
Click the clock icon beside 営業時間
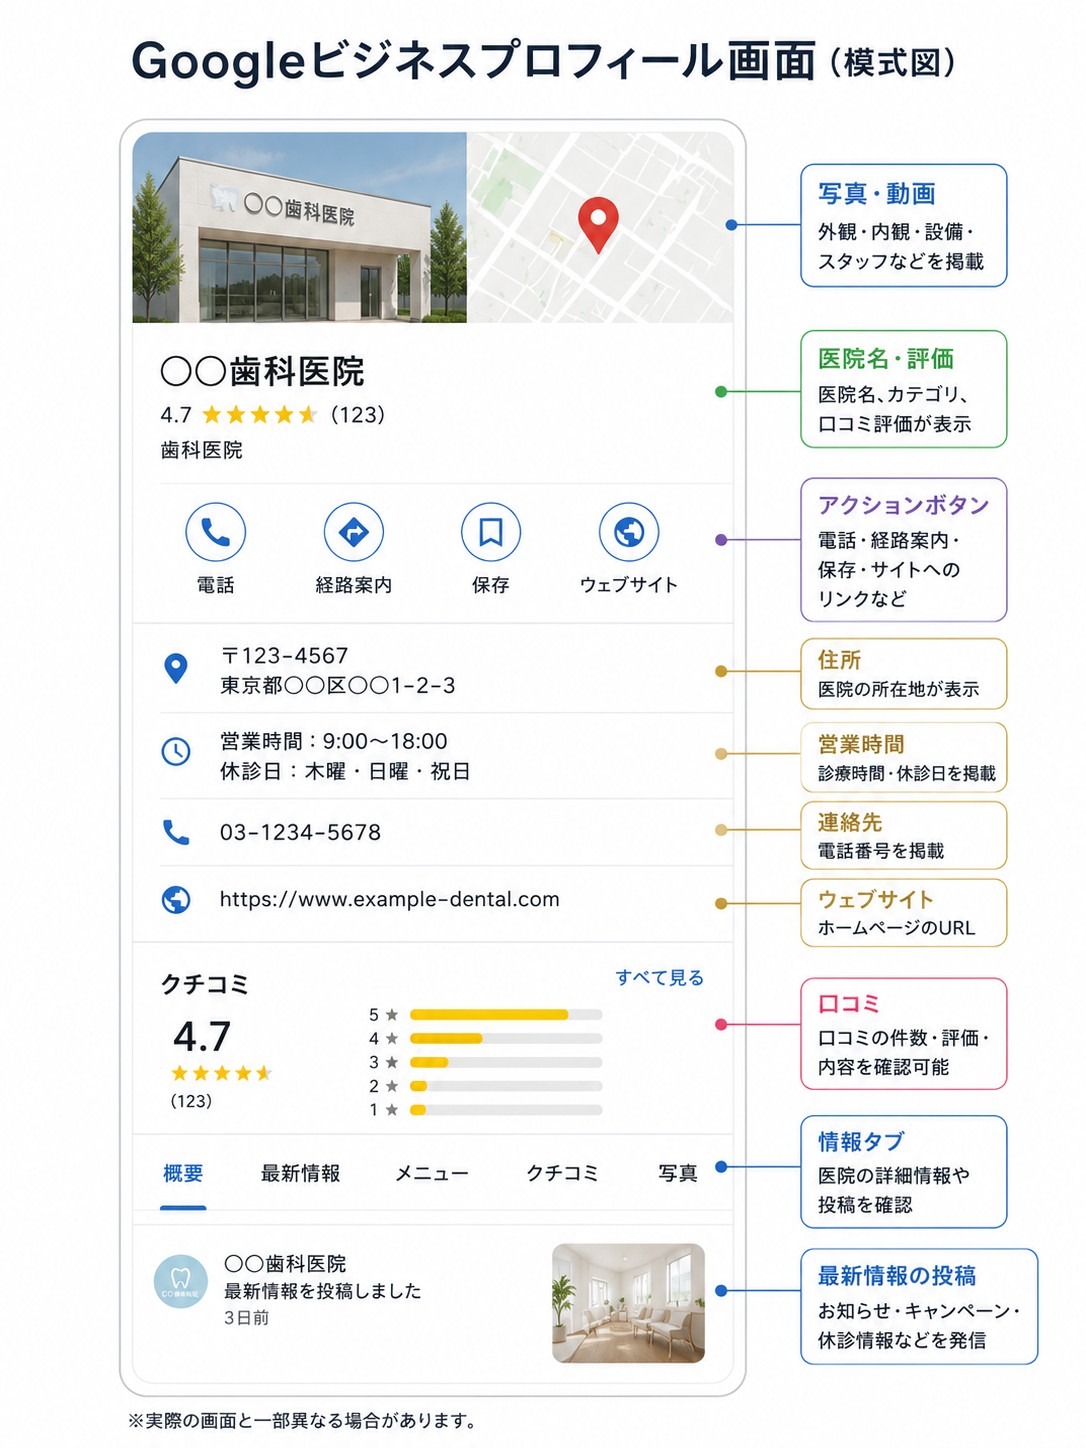point(176,751)
